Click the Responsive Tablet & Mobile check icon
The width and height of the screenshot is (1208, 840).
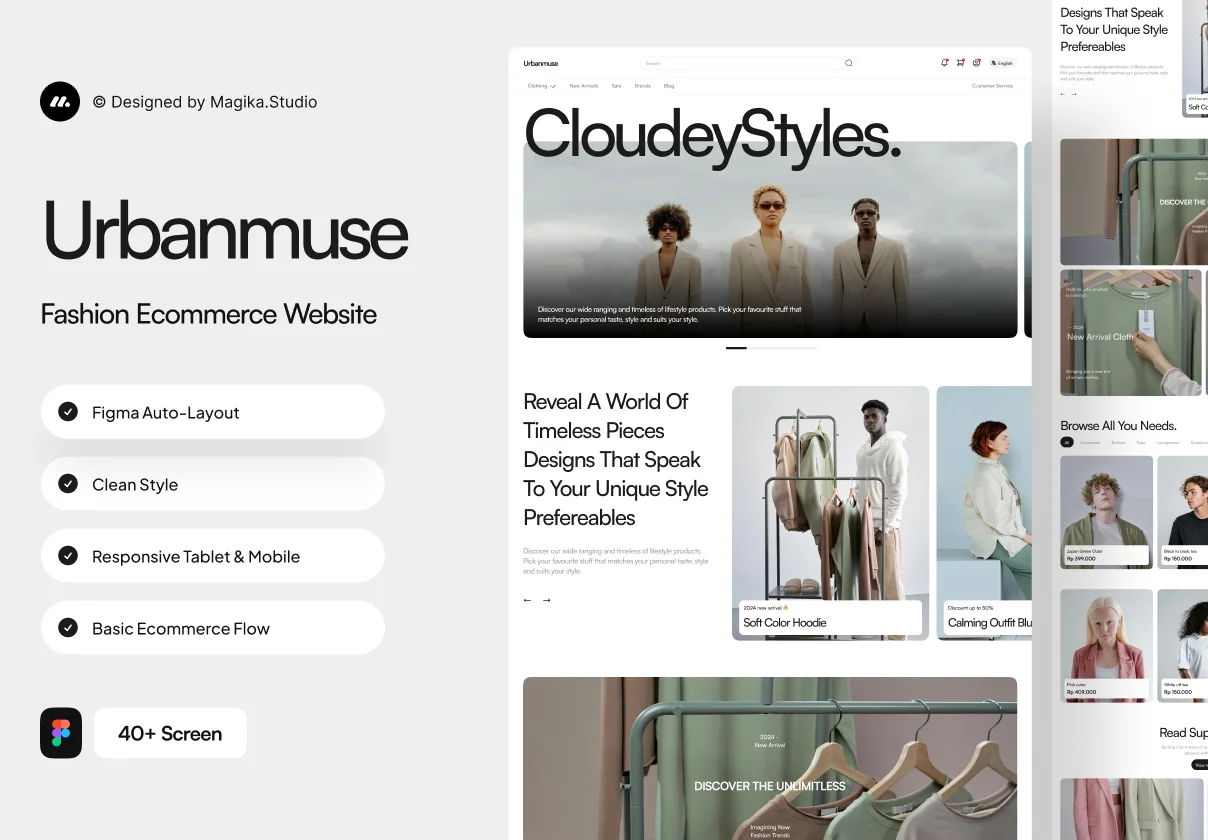(x=68, y=555)
